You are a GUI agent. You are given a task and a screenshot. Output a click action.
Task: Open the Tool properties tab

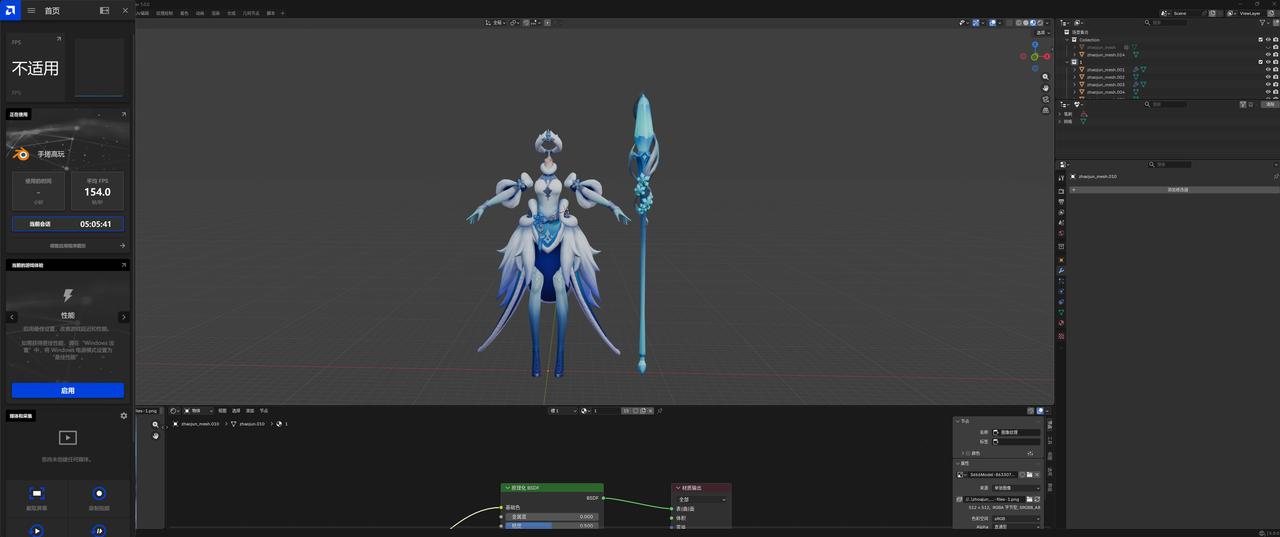1061,178
